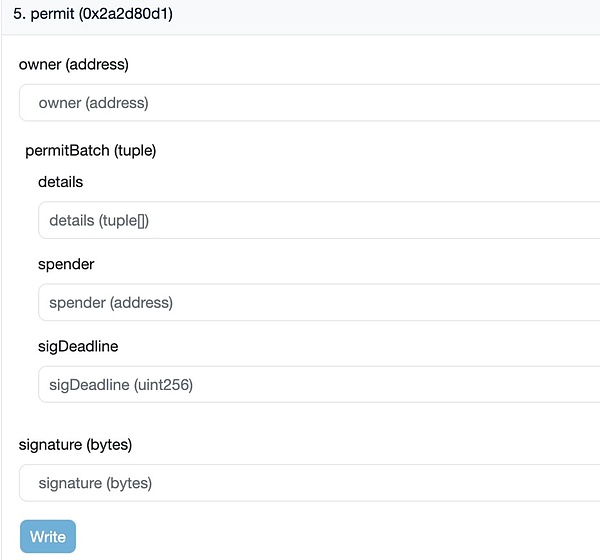
Task: Click the "permitBatch (tuple)" section label
Action: tap(91, 151)
